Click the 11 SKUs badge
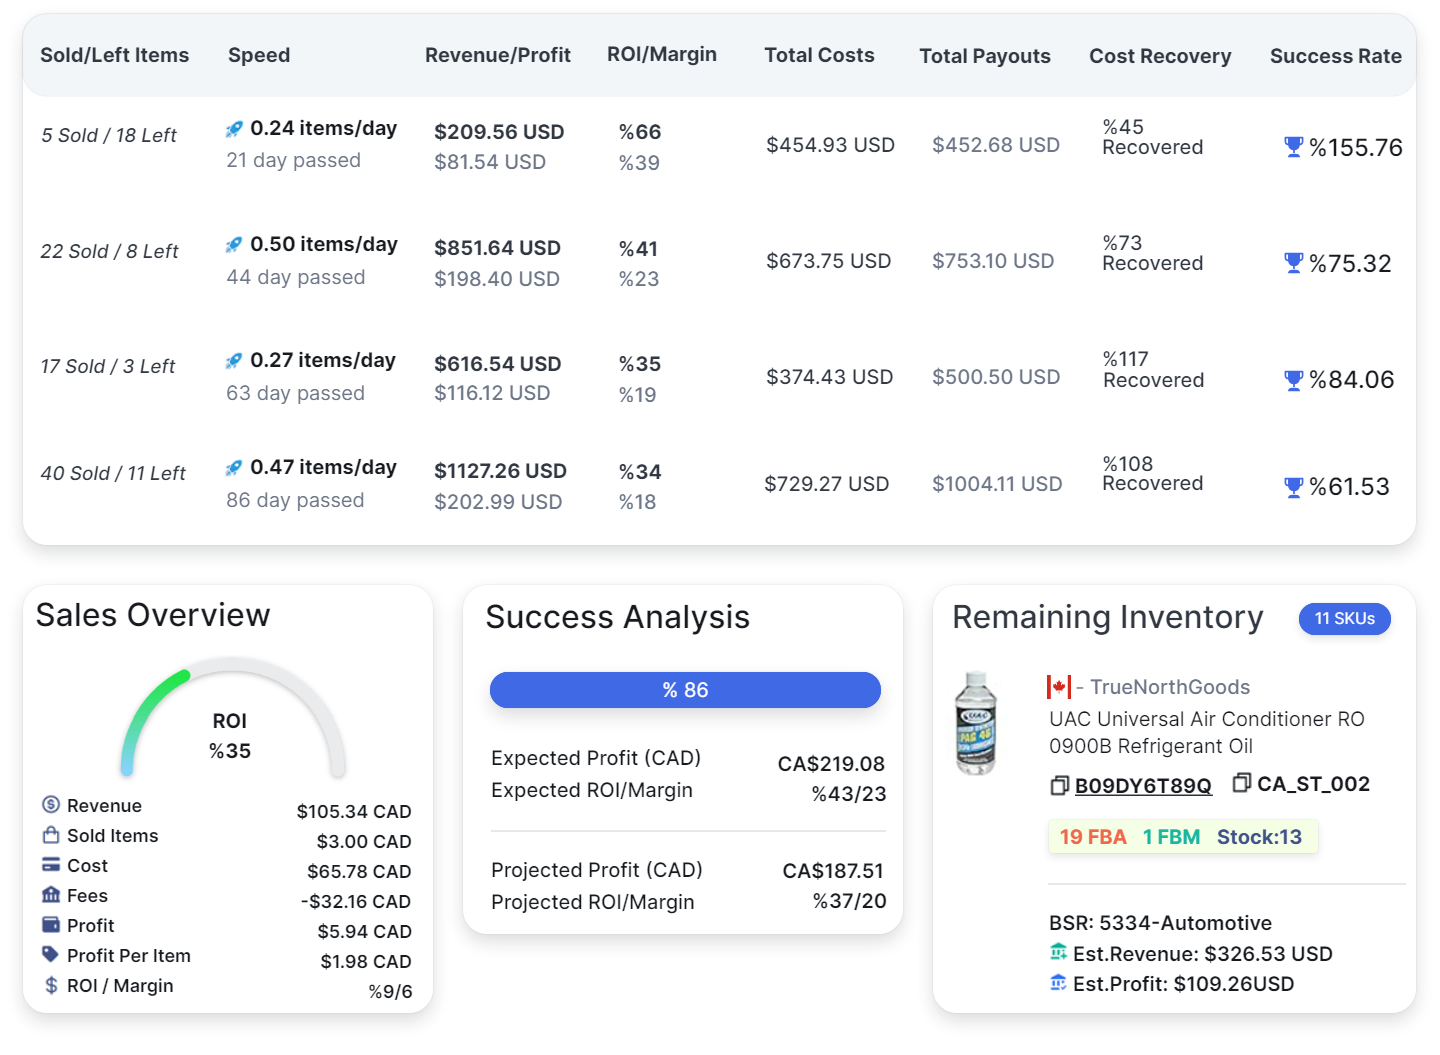This screenshot has height=1055, width=1440. [1345, 619]
